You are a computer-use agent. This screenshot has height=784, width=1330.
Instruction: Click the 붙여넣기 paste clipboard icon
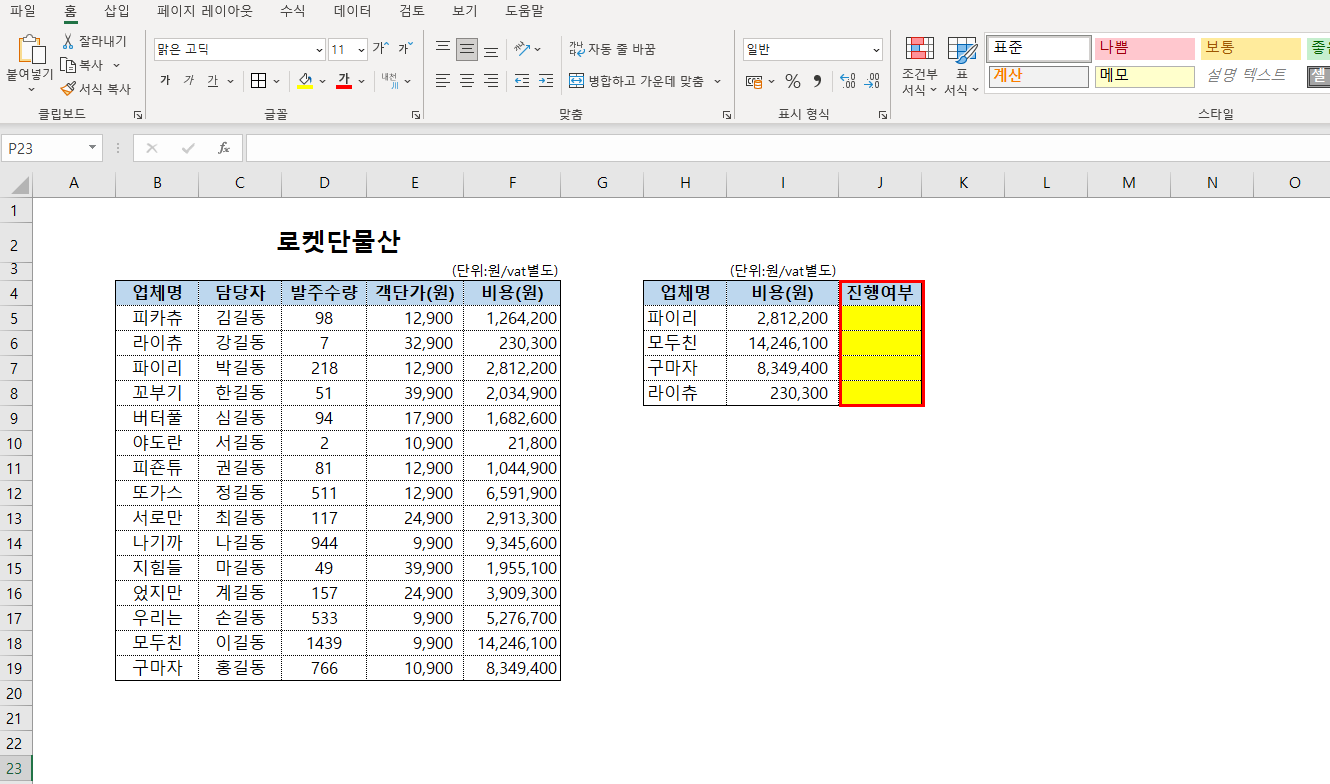coord(31,49)
